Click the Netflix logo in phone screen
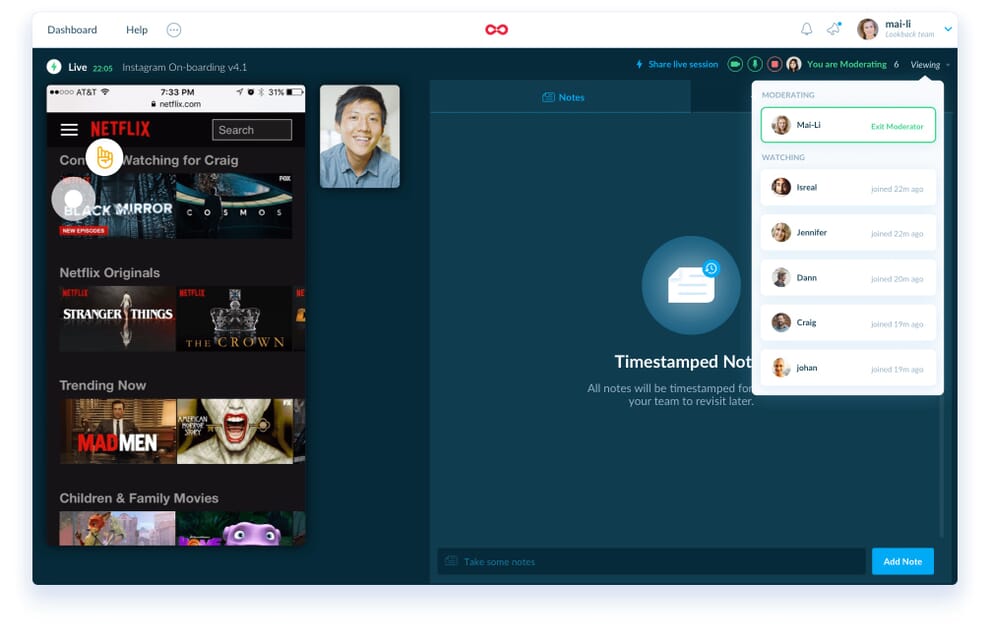 point(120,129)
